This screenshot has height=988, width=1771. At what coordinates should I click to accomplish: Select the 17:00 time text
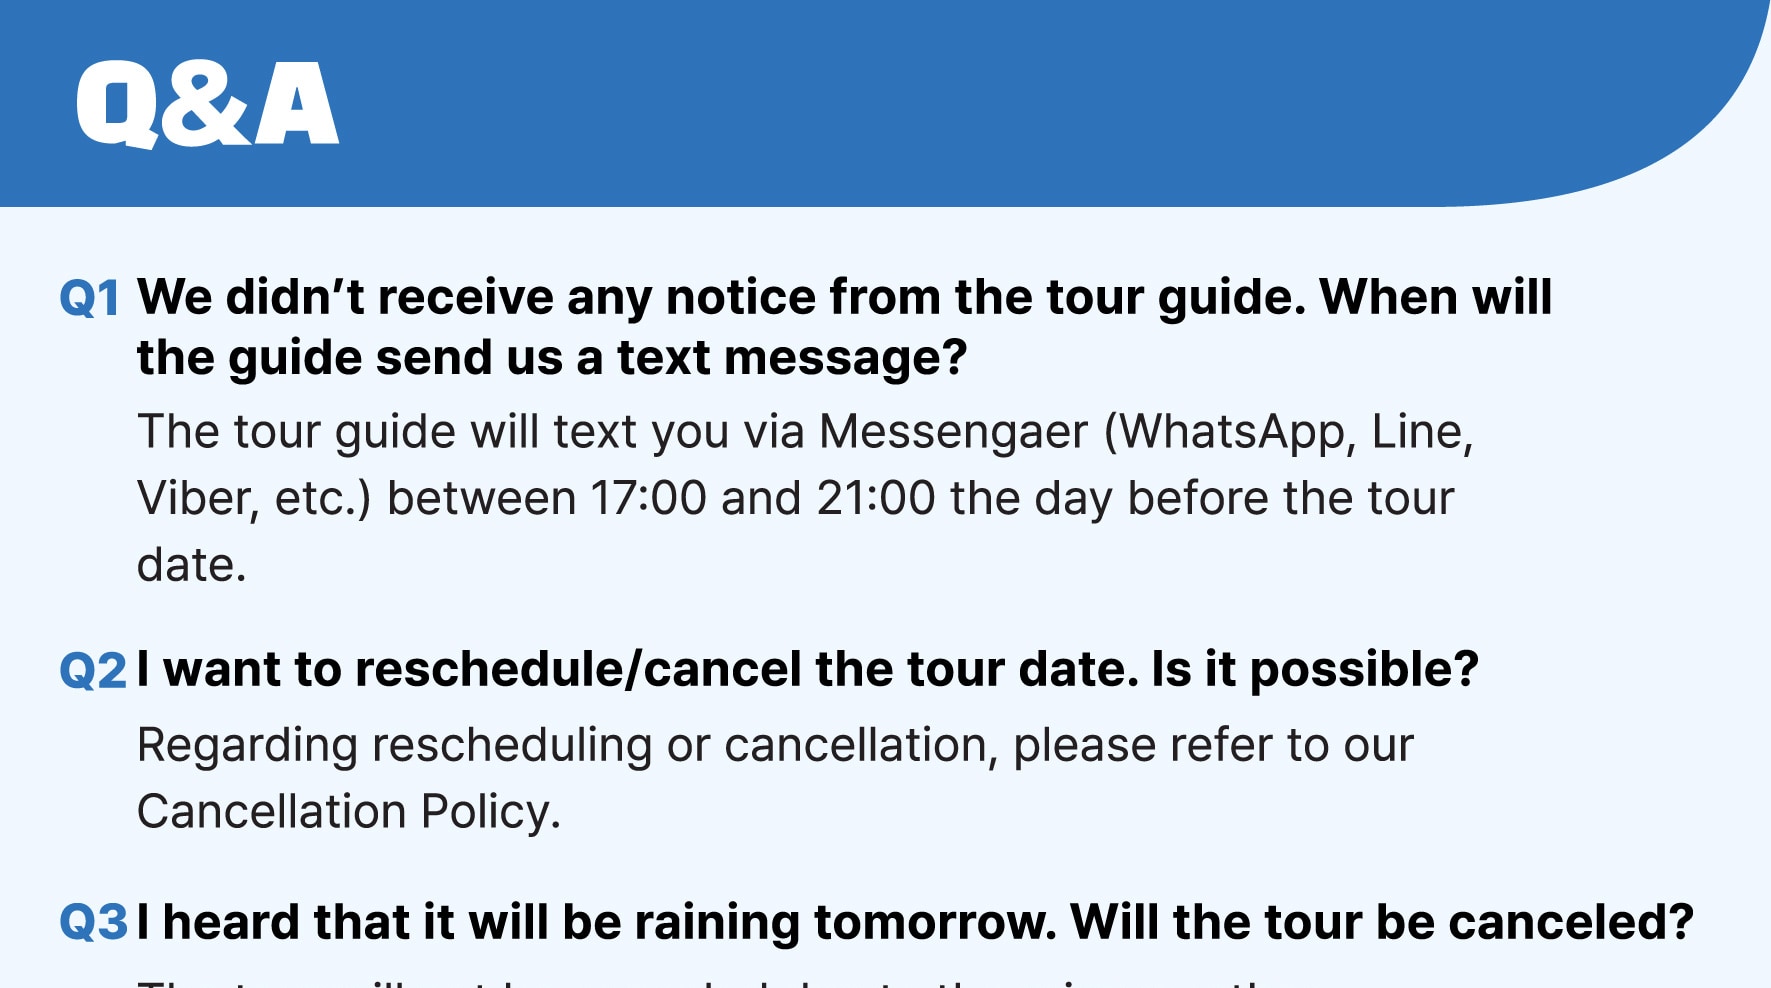[x=648, y=498]
